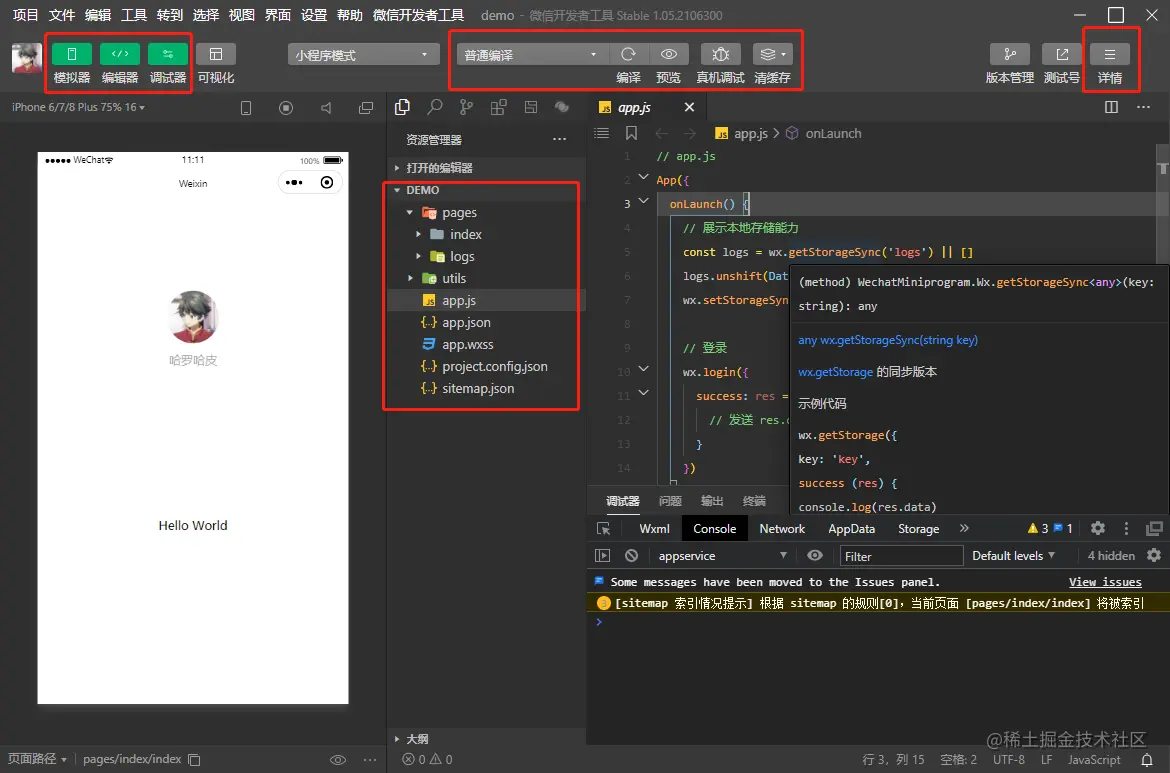Open the 详情 details panel
Image resolution: width=1170 pixels, height=773 pixels.
(1110, 54)
